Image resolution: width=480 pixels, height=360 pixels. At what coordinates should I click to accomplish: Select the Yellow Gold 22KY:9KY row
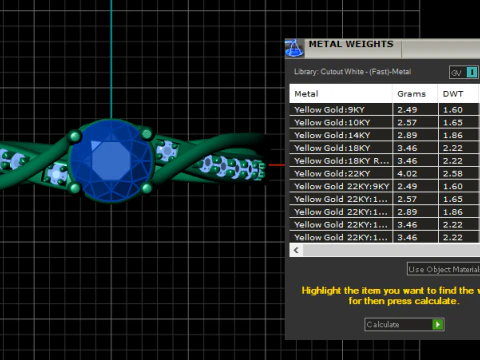click(x=385, y=186)
